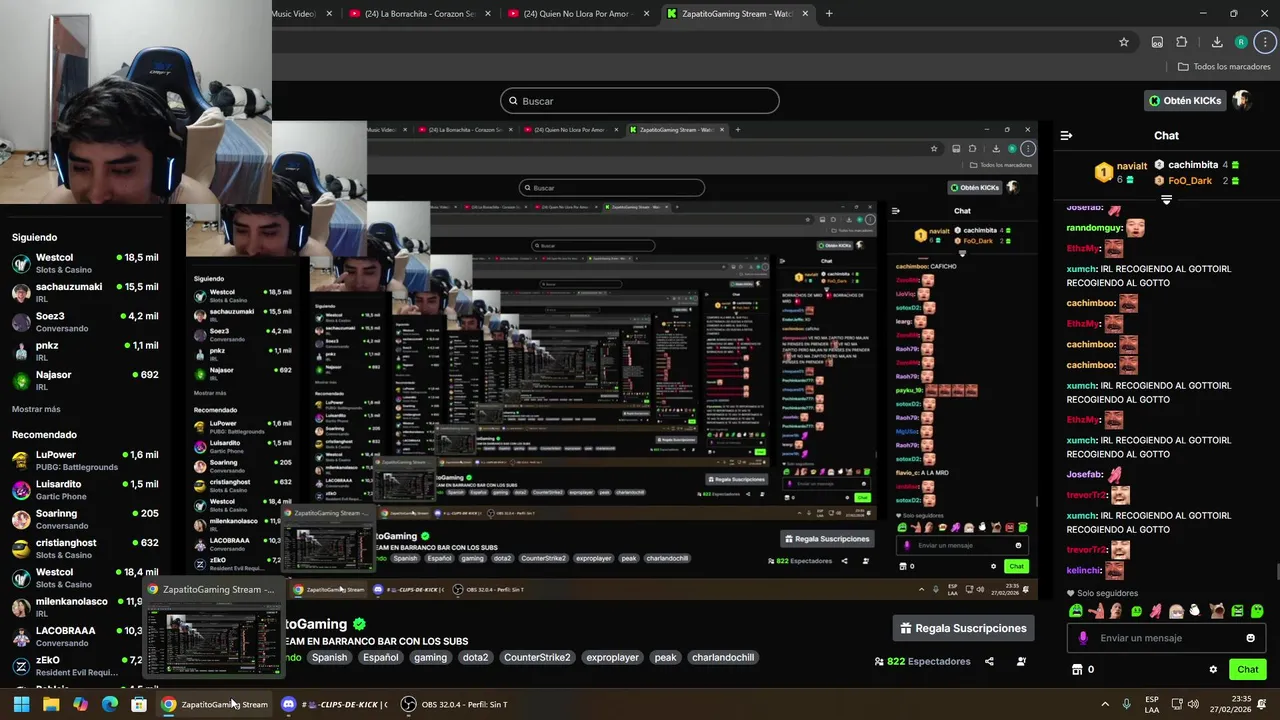
Task: Open a new Chrome tab with plus
Action: (x=829, y=14)
